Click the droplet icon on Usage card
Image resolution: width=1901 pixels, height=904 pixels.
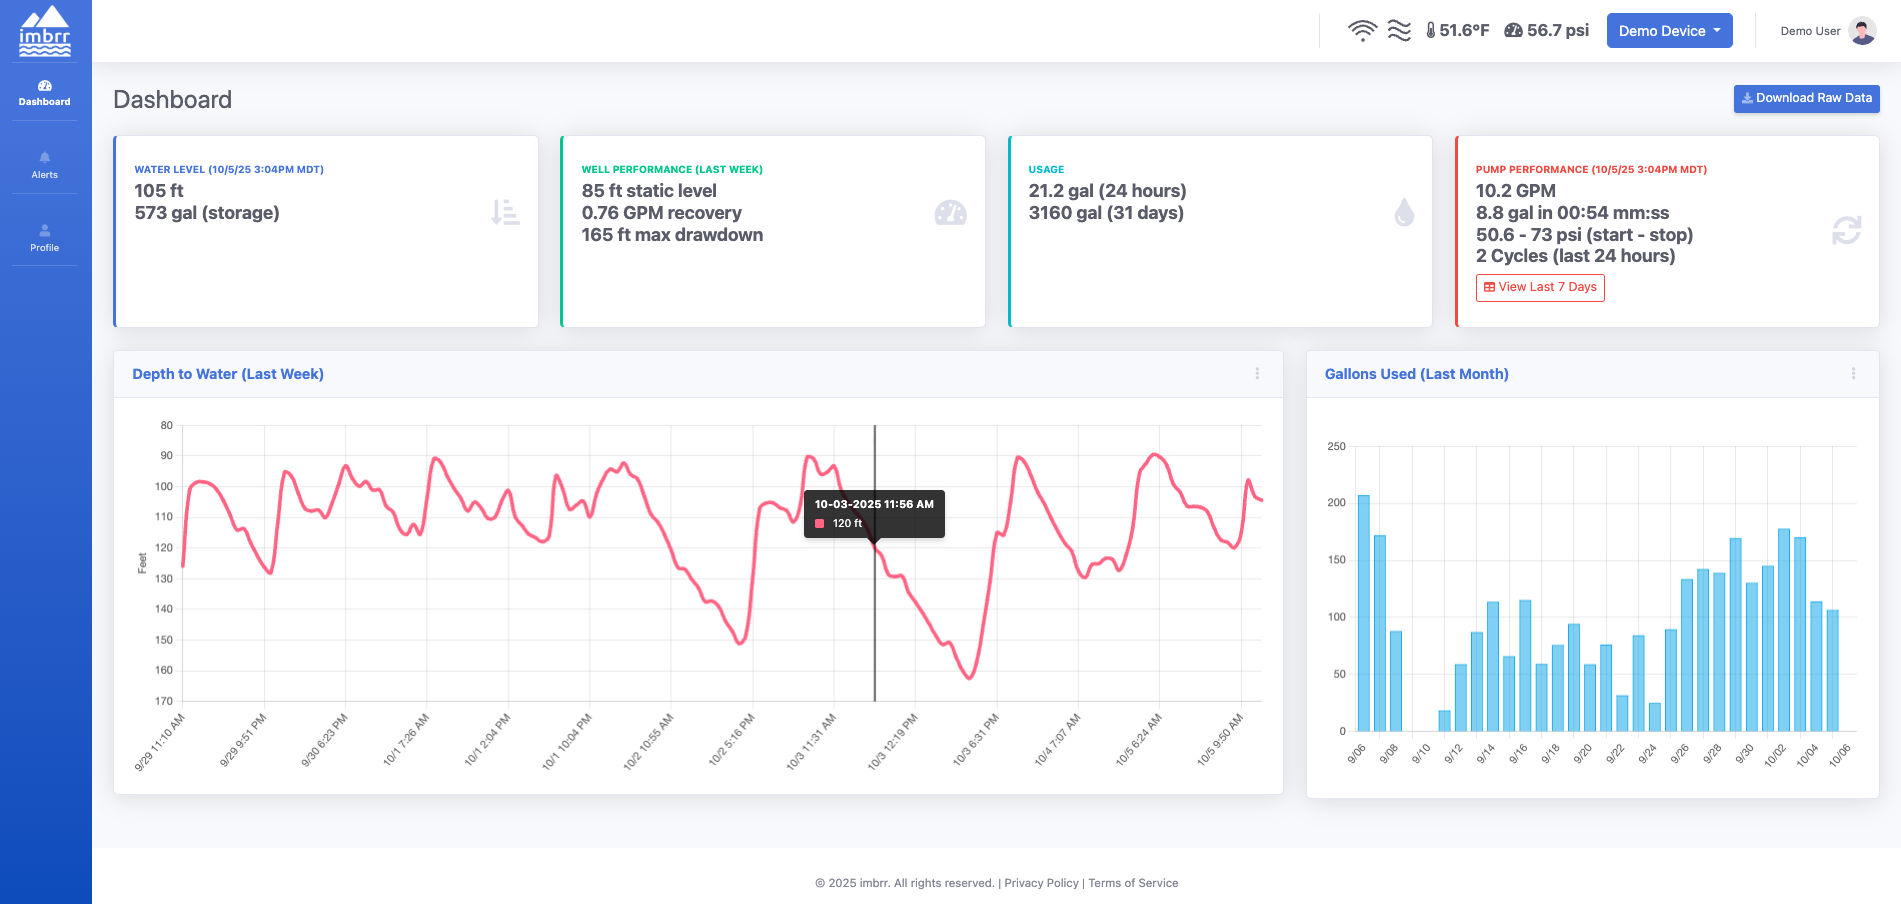point(1405,213)
